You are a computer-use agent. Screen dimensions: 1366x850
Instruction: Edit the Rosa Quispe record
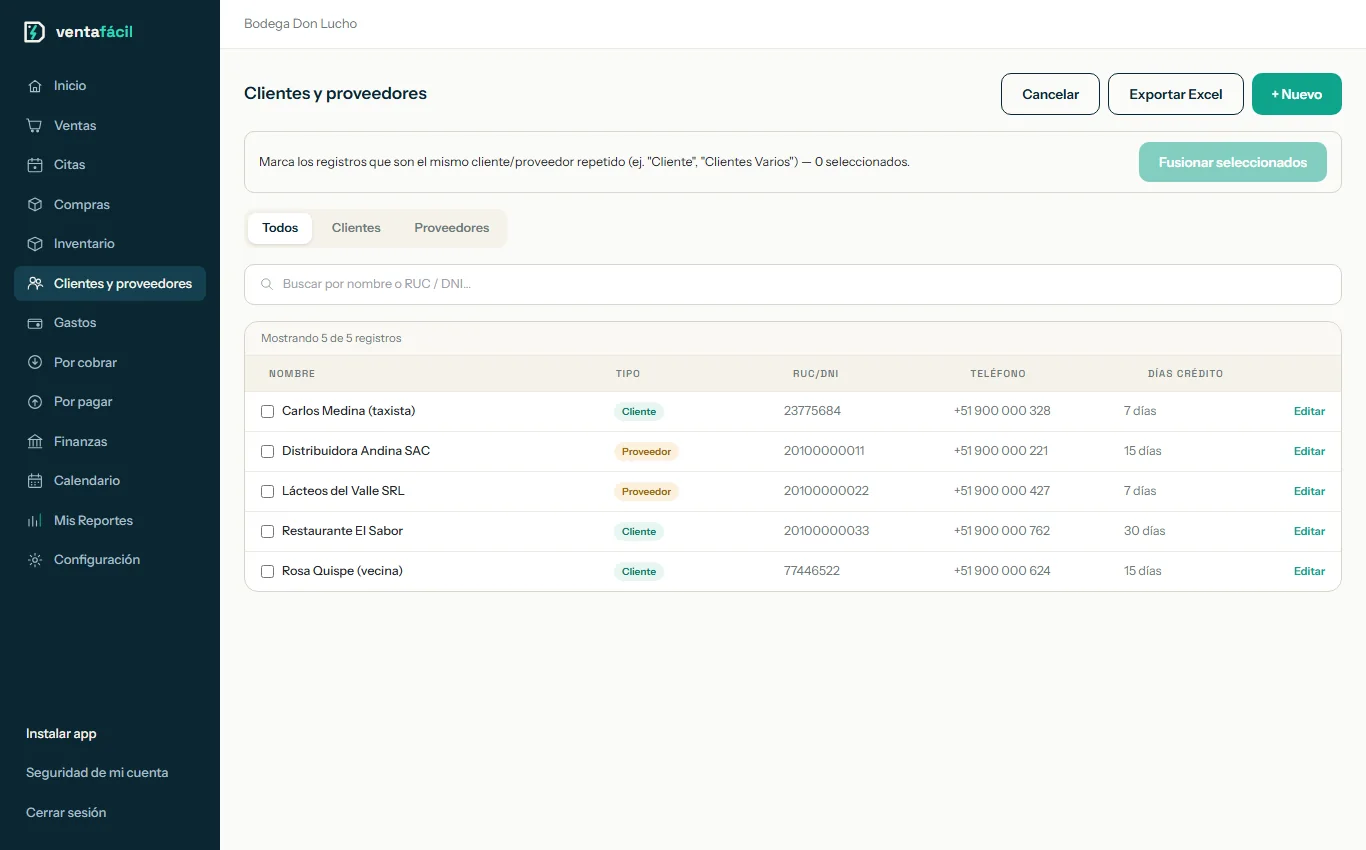(x=1309, y=571)
